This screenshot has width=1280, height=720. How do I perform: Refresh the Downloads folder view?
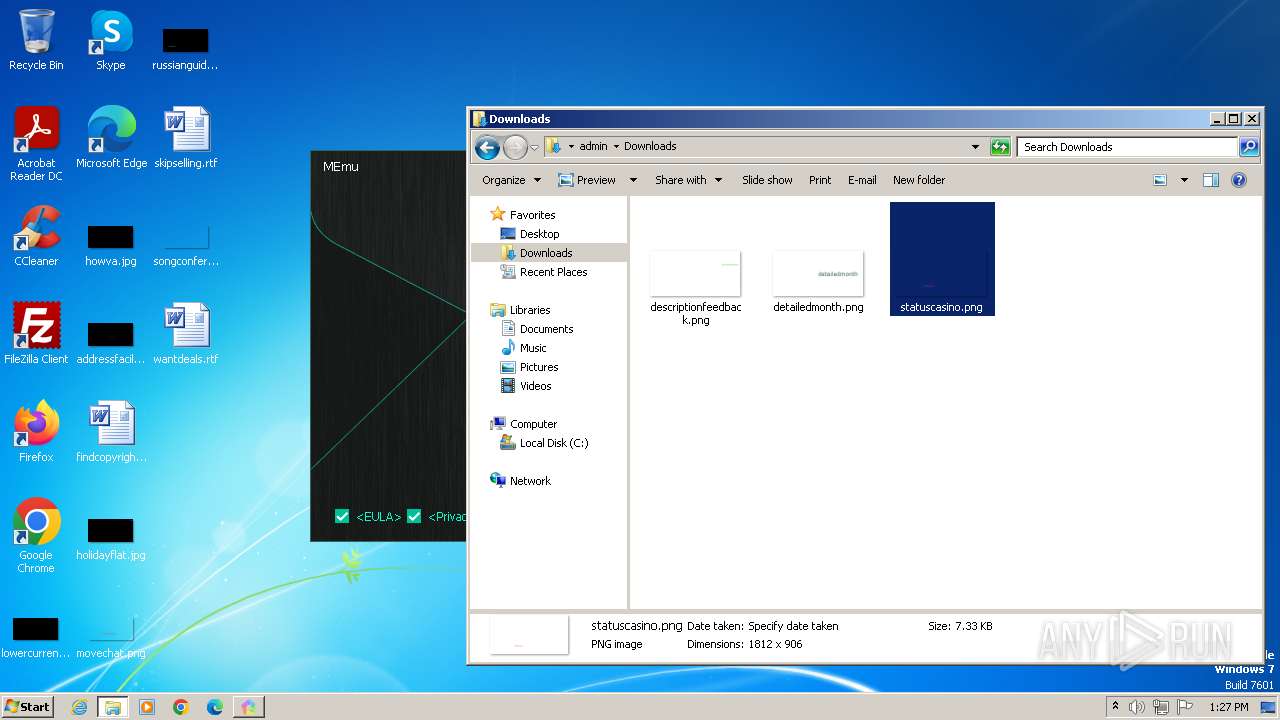pyautogui.click(x=1000, y=147)
